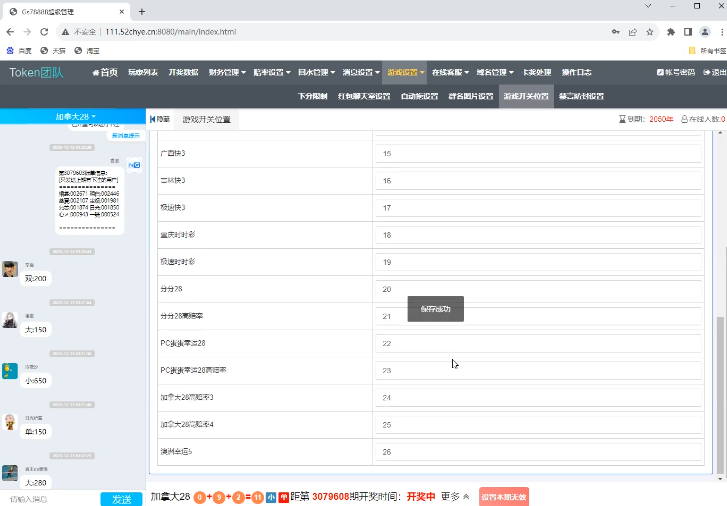Open a new browser tab with plus icon
The image size is (727, 506).
[x=142, y=11]
